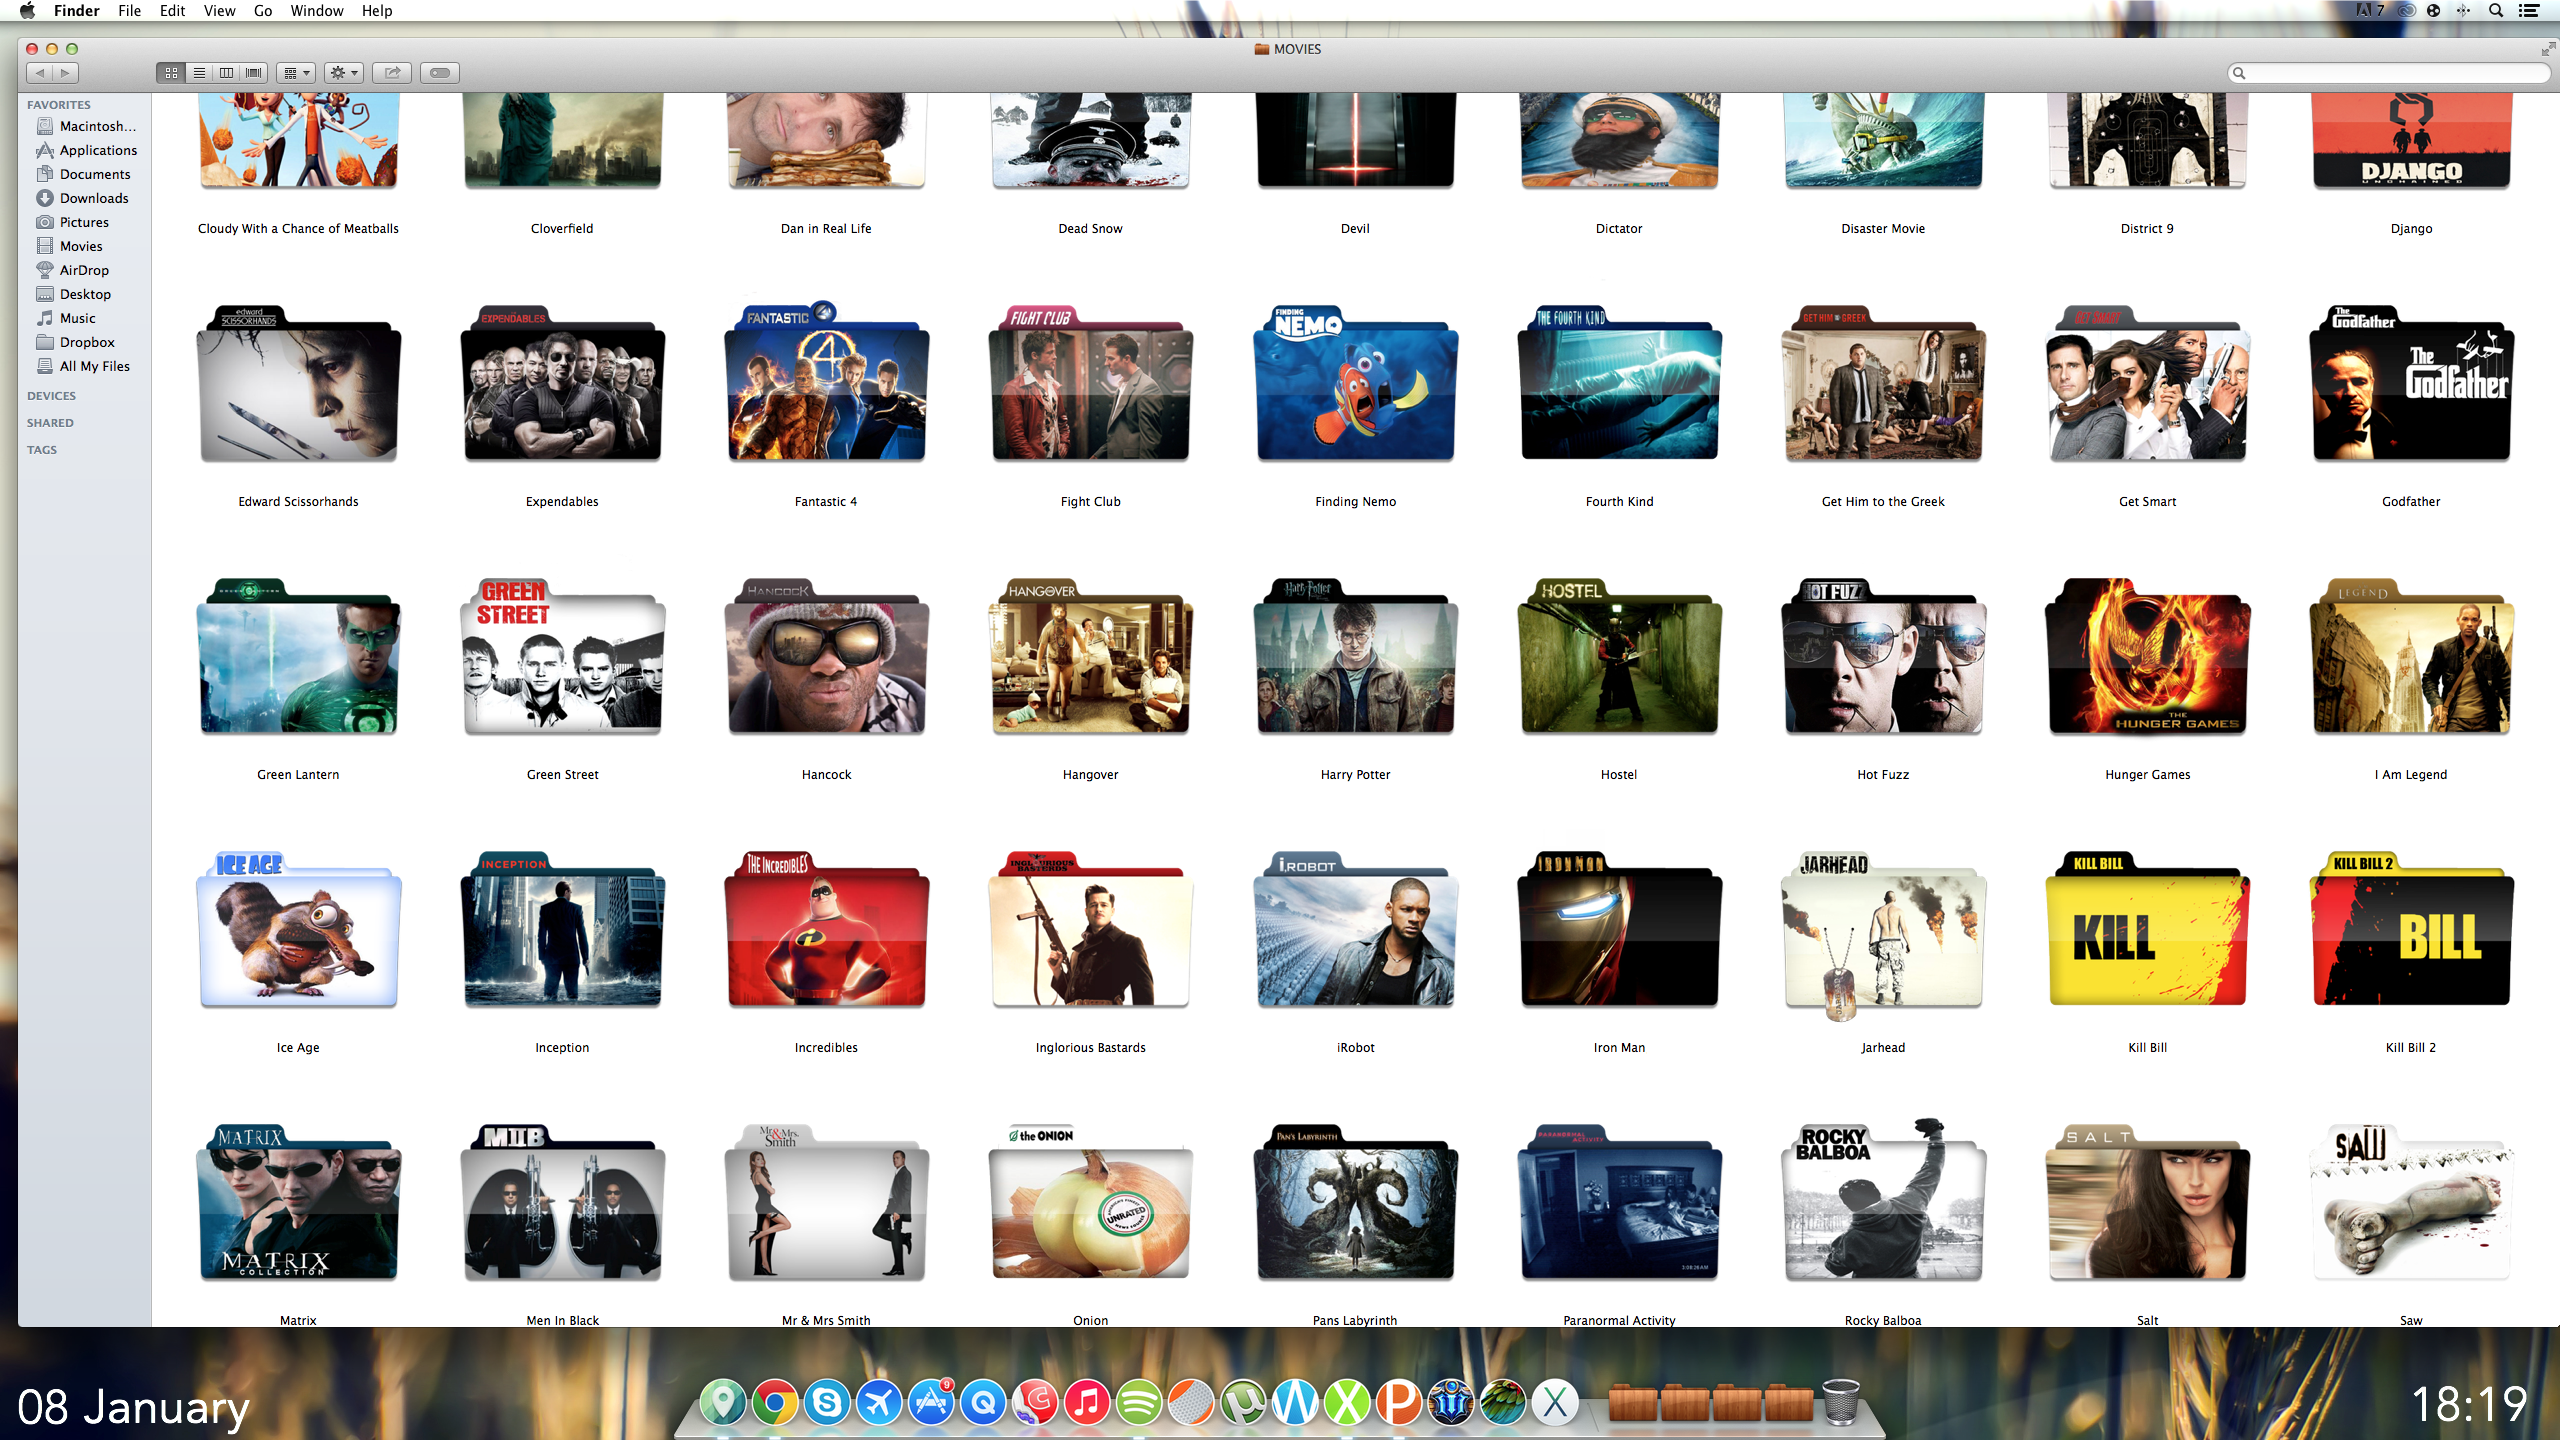The height and width of the screenshot is (1440, 2560).
Task: Select Macintosh HD in the sidebar
Action: click(85, 126)
